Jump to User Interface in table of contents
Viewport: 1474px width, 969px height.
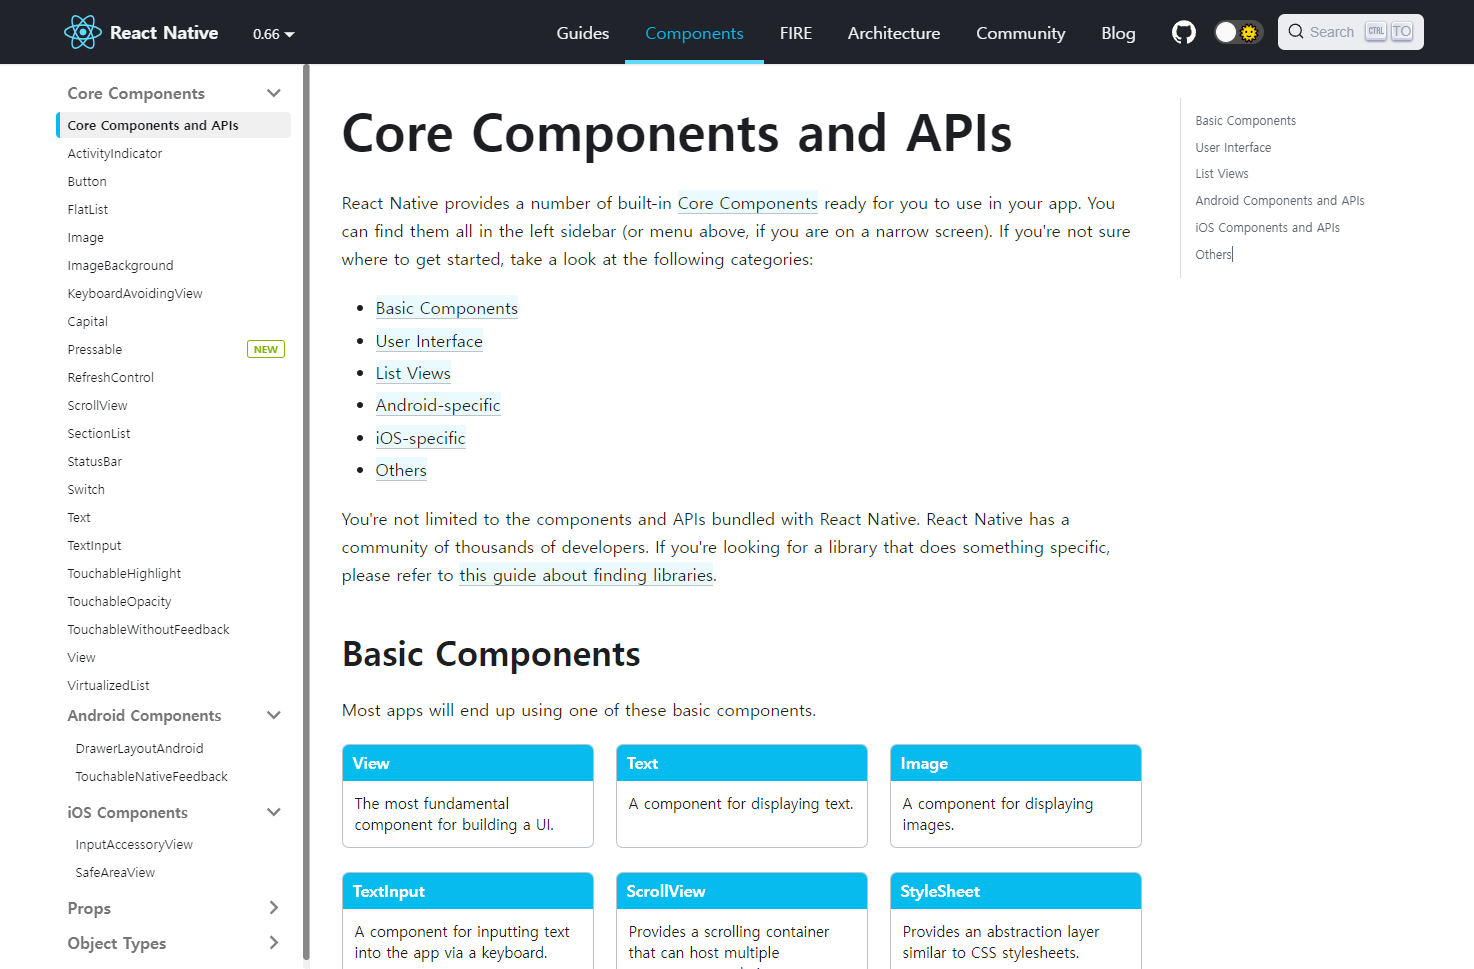click(x=1233, y=147)
